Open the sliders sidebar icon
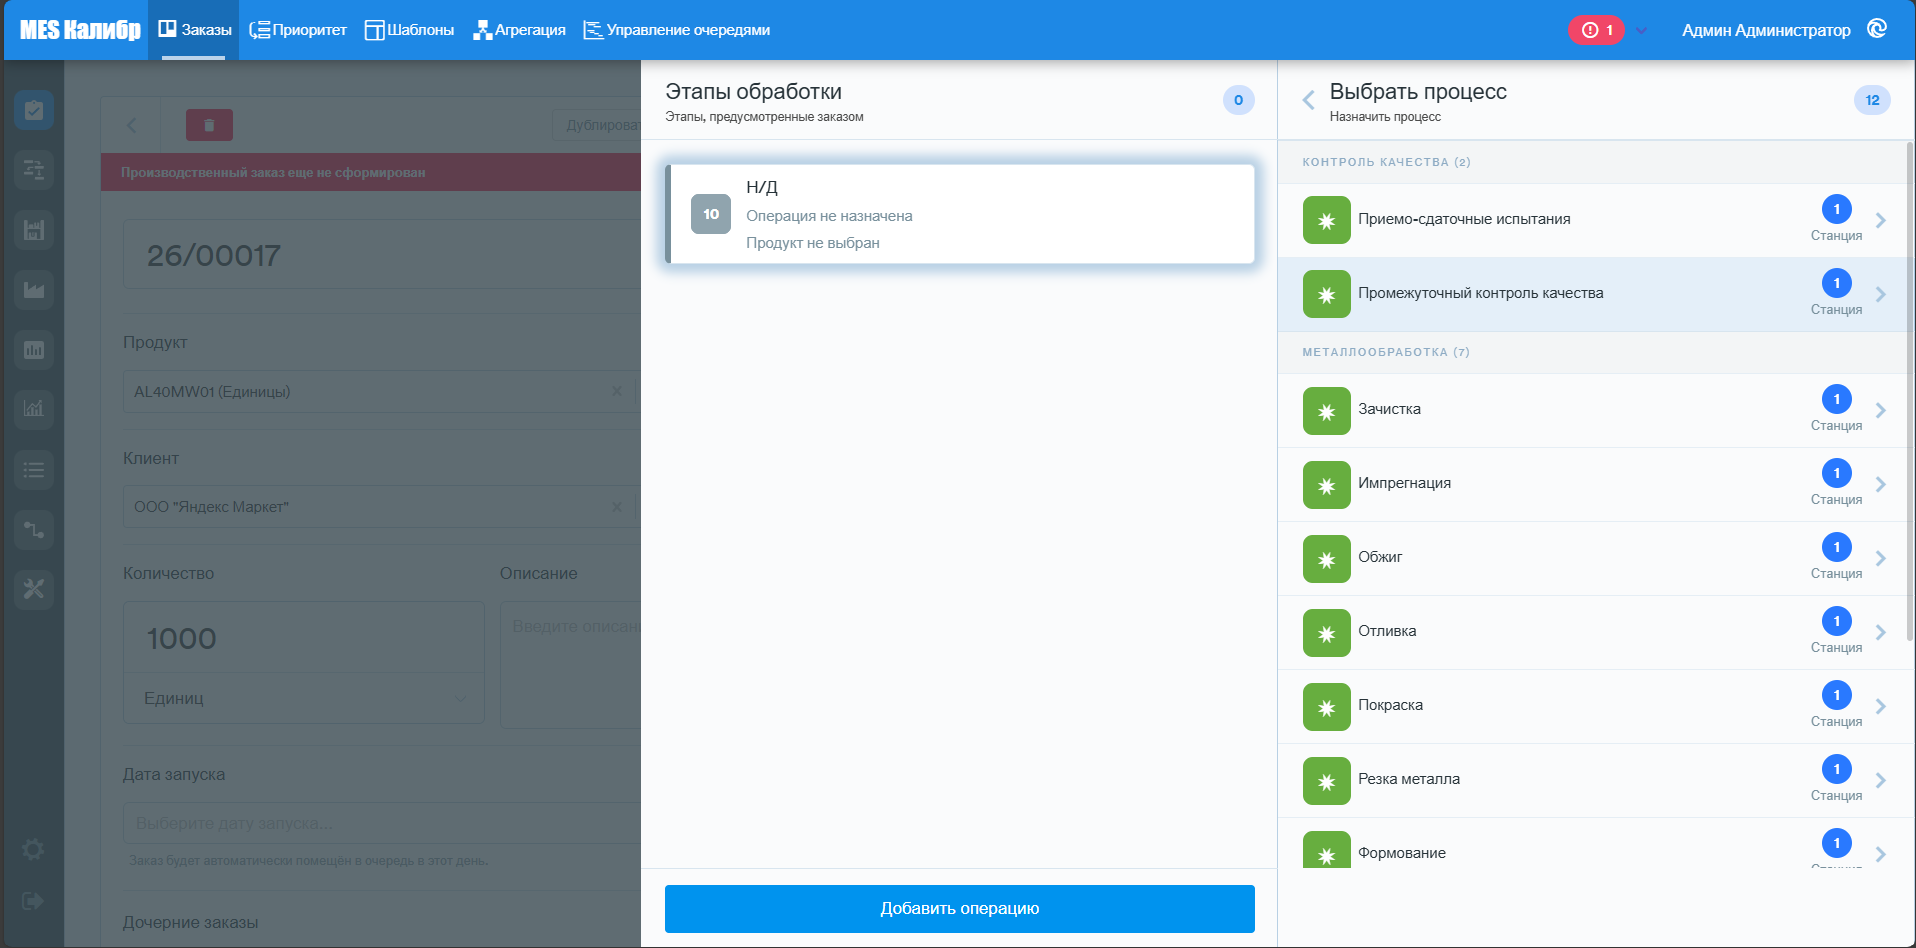Screen dimensions: 1916x948 (x=34, y=170)
